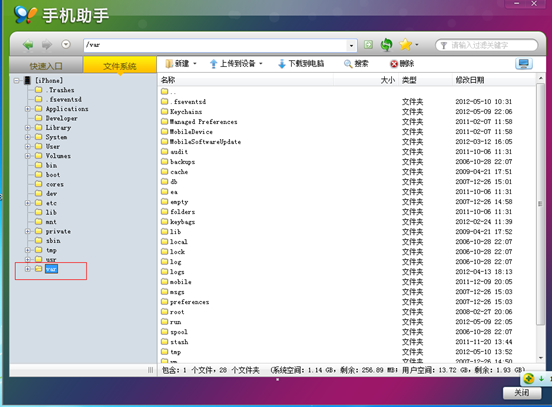This screenshot has height=407, width=553.
Task: Click the 下载到电脑 button
Action: [301, 63]
